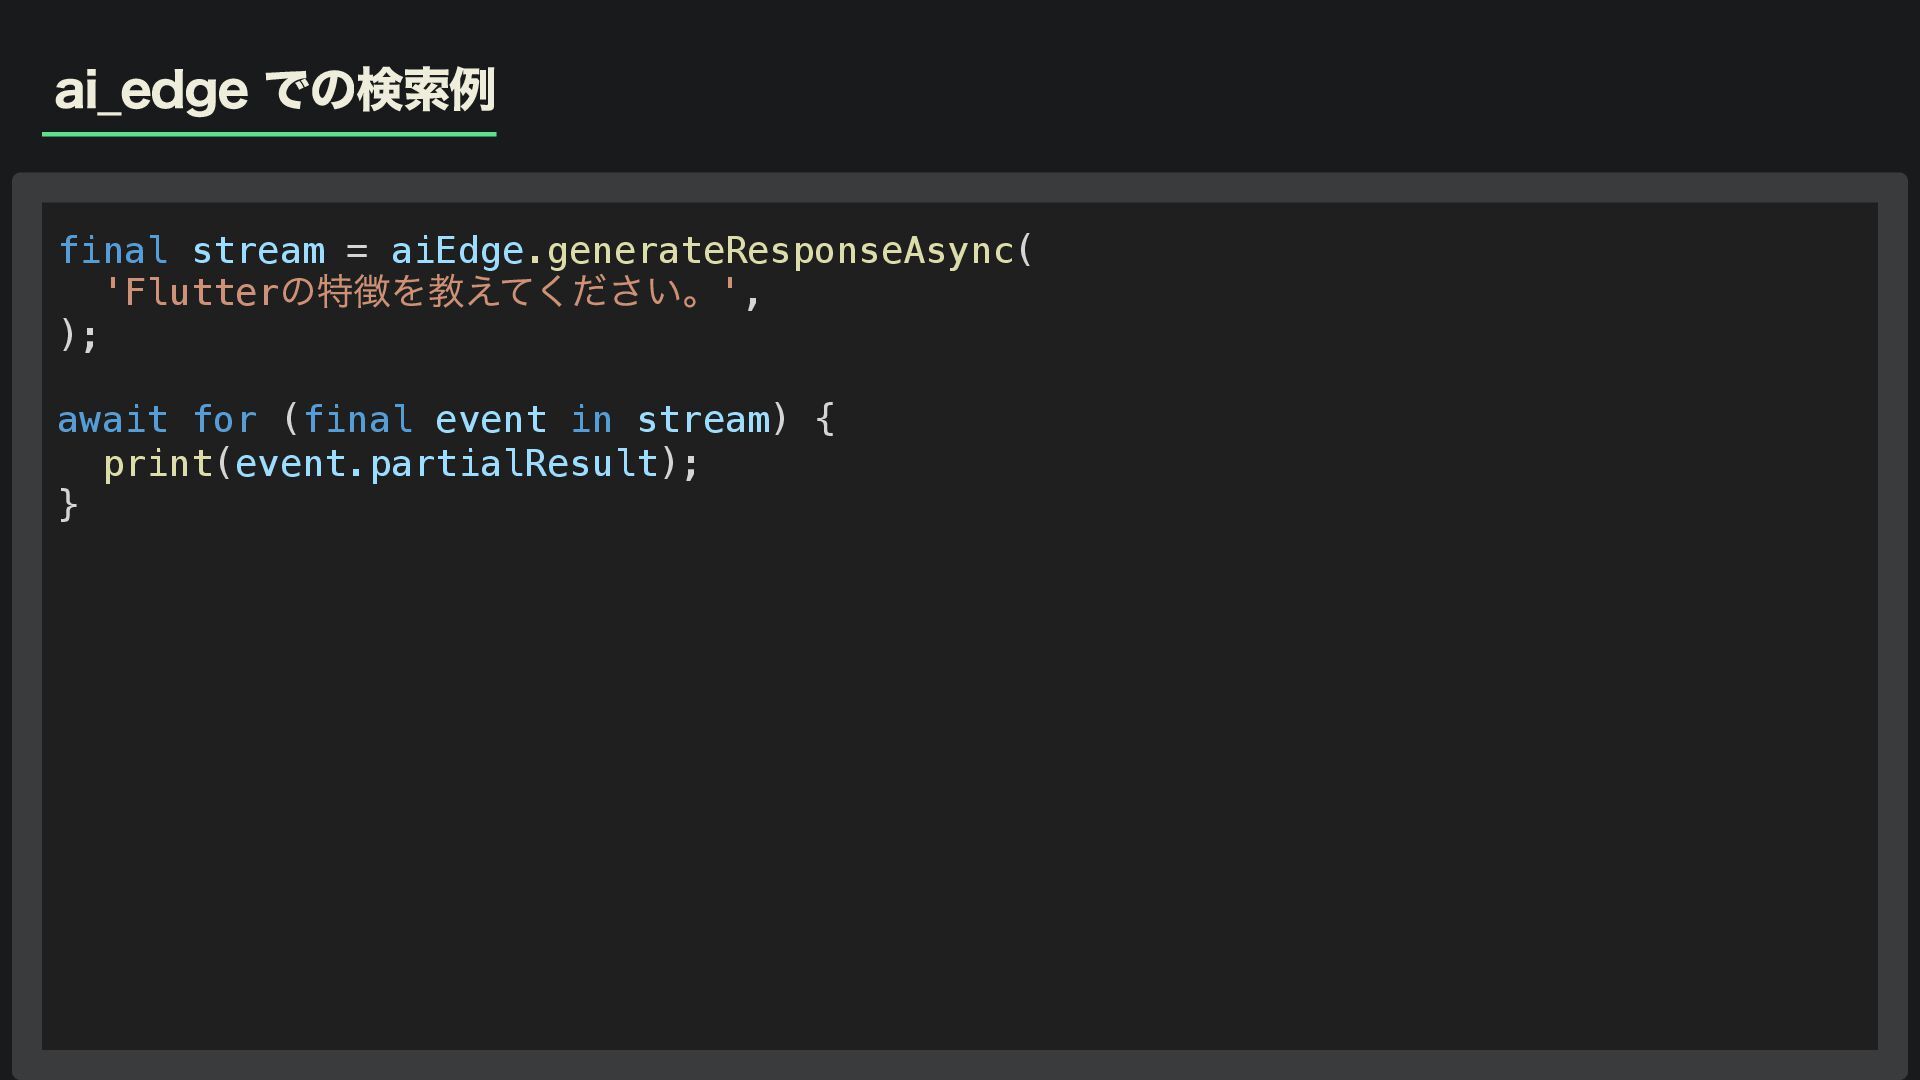Click the "aiEdge" identifier
The width and height of the screenshot is (1920, 1080).
(457, 250)
